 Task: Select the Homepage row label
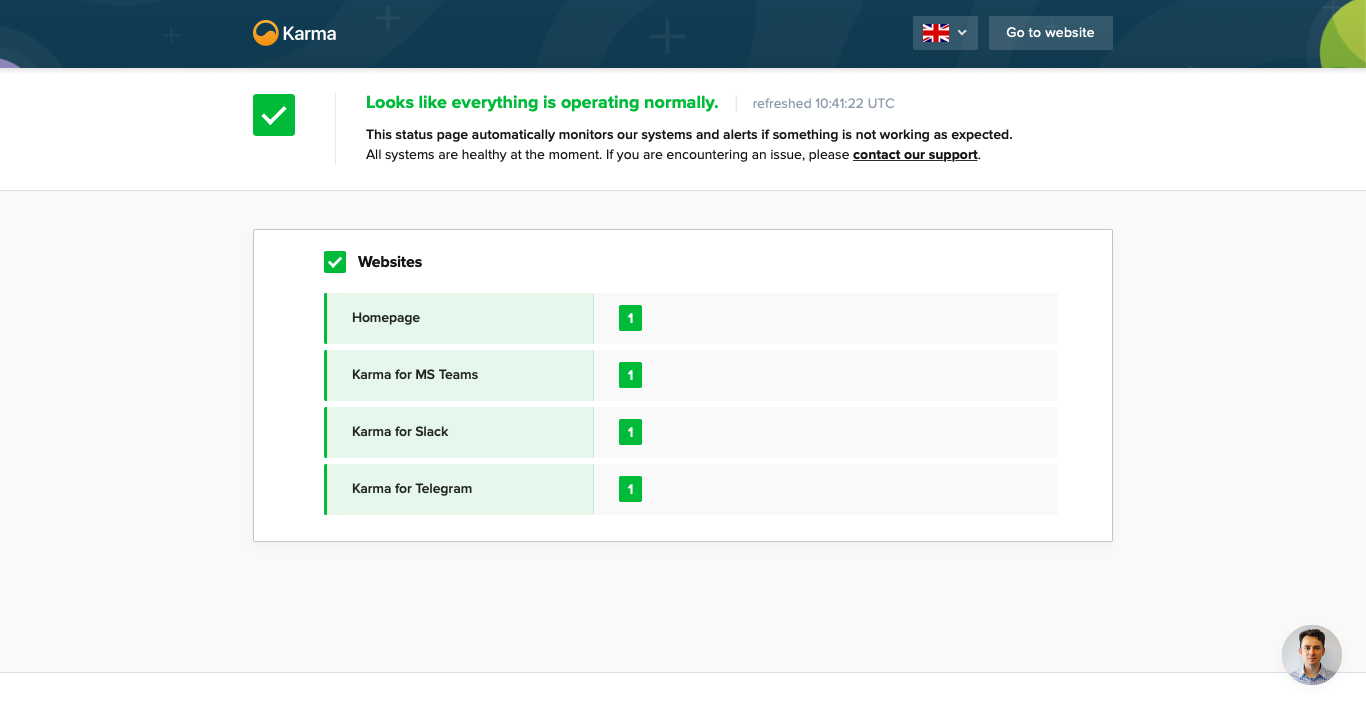click(386, 318)
